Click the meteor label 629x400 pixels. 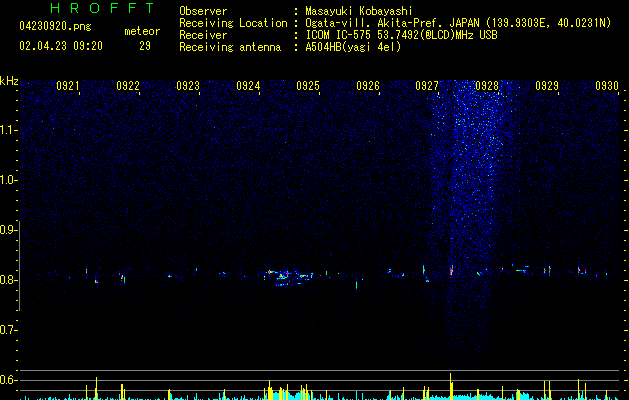(x=142, y=31)
